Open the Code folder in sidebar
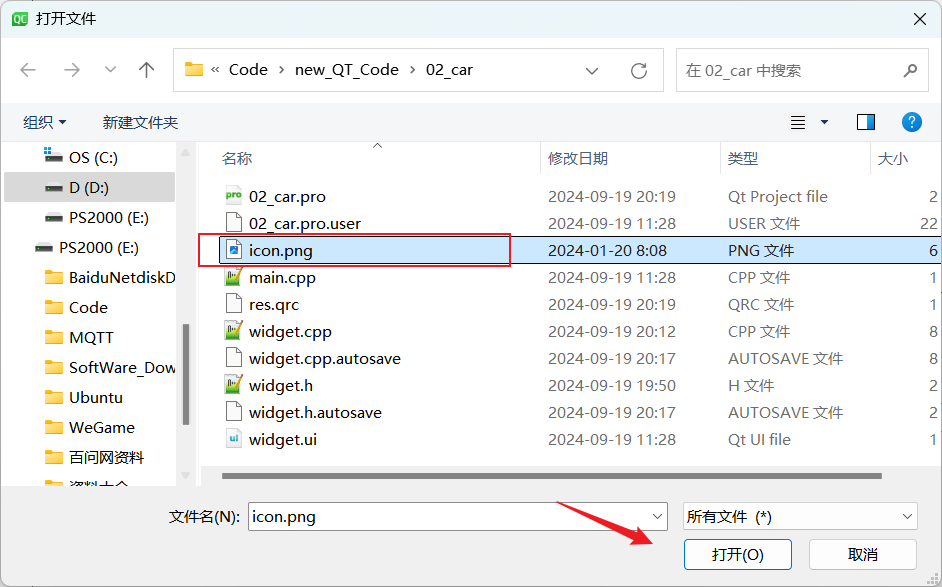 (x=77, y=308)
